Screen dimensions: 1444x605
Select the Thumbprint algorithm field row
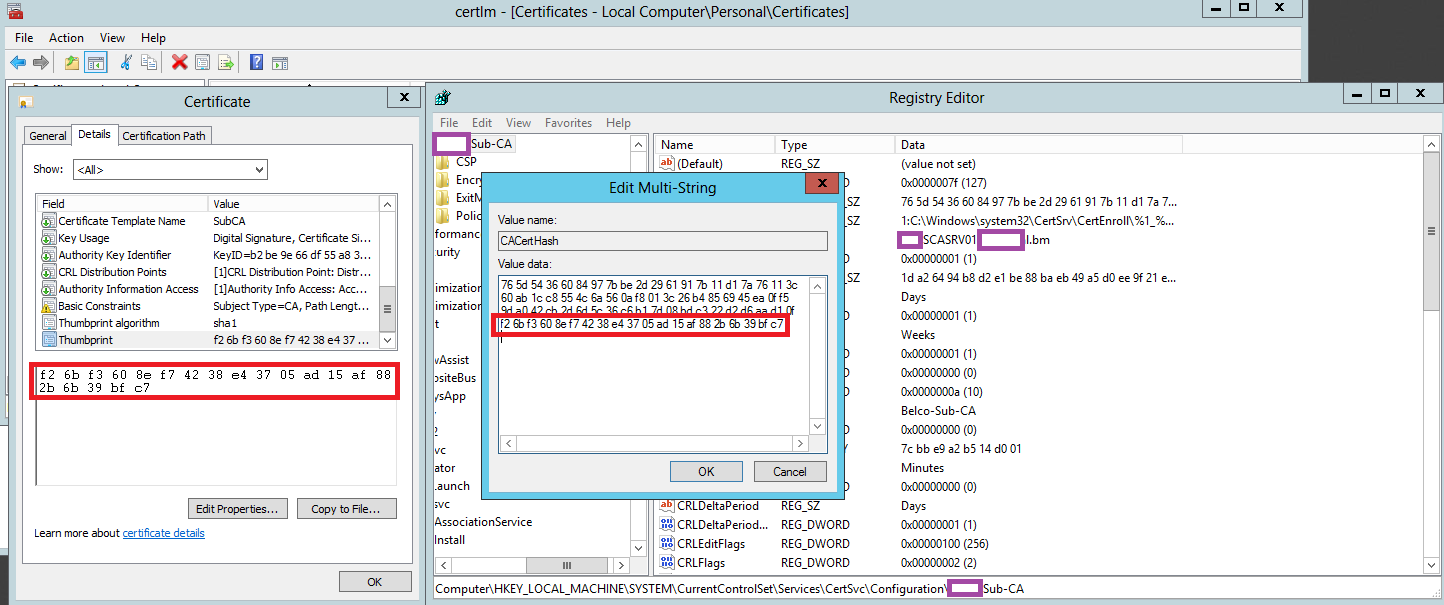(109, 323)
